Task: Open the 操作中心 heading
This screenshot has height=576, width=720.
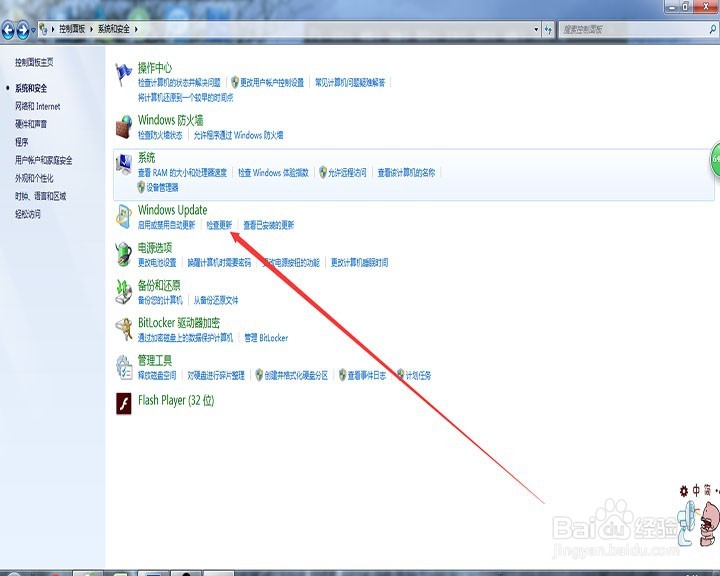Action: 155,68
